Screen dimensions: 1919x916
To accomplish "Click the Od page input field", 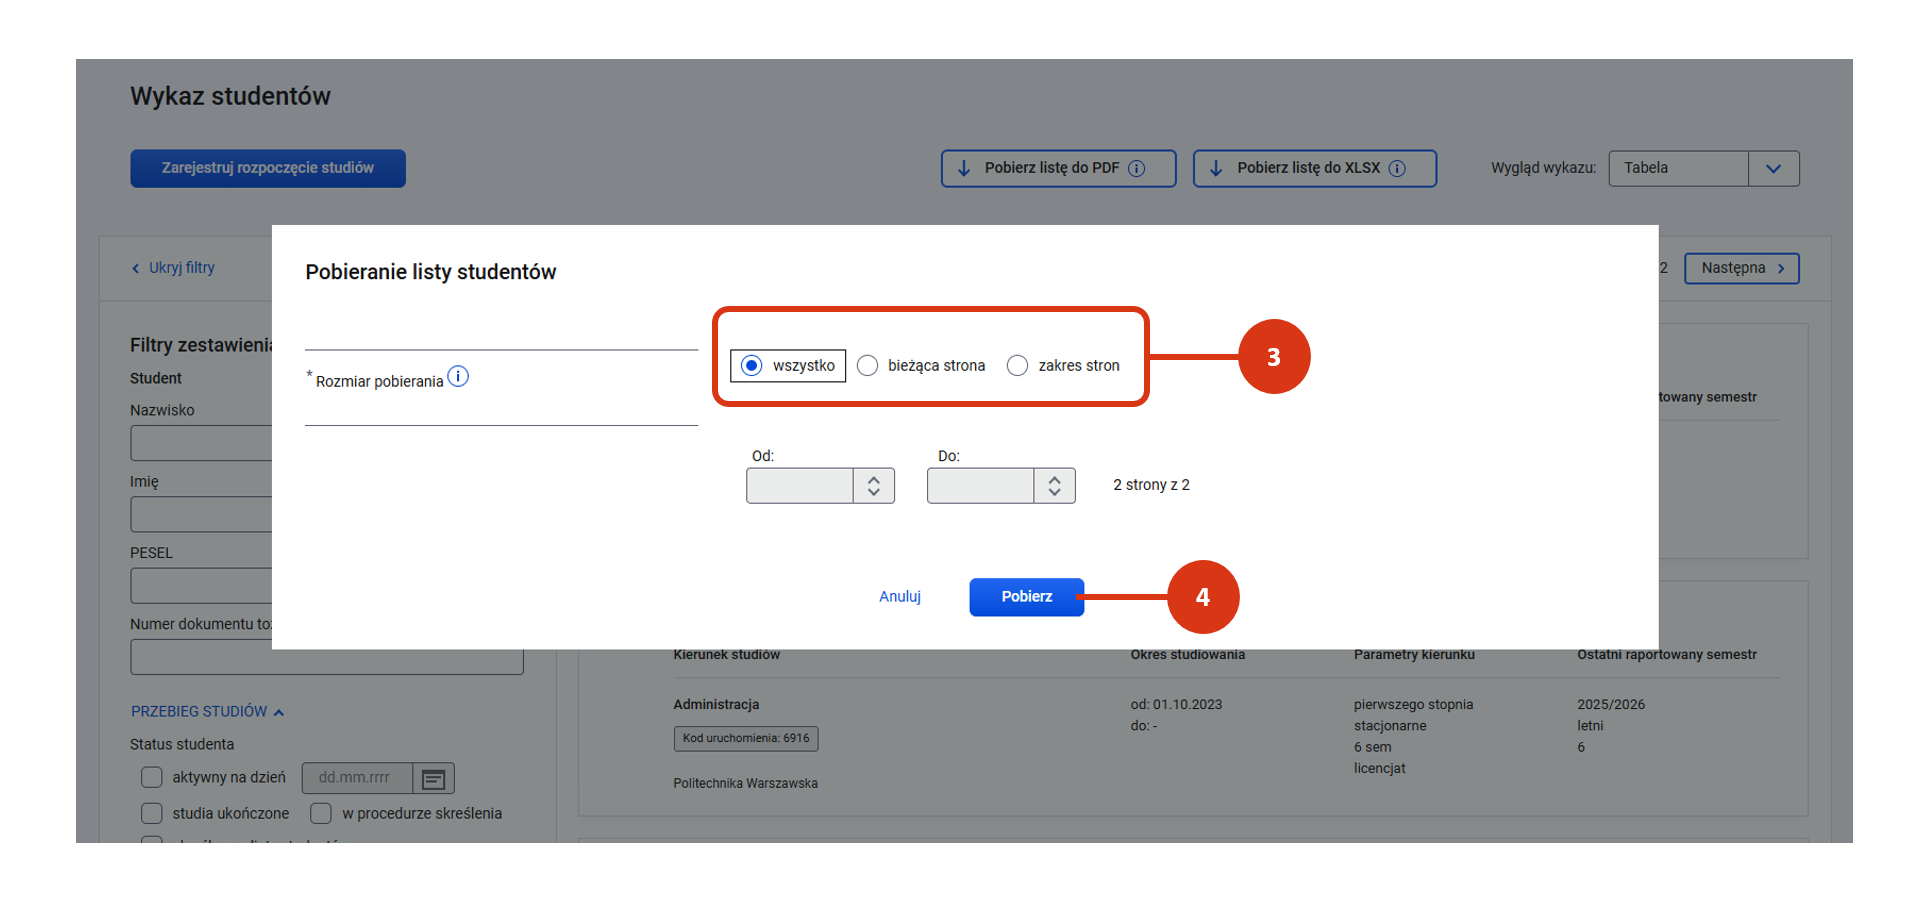I will click(x=800, y=486).
